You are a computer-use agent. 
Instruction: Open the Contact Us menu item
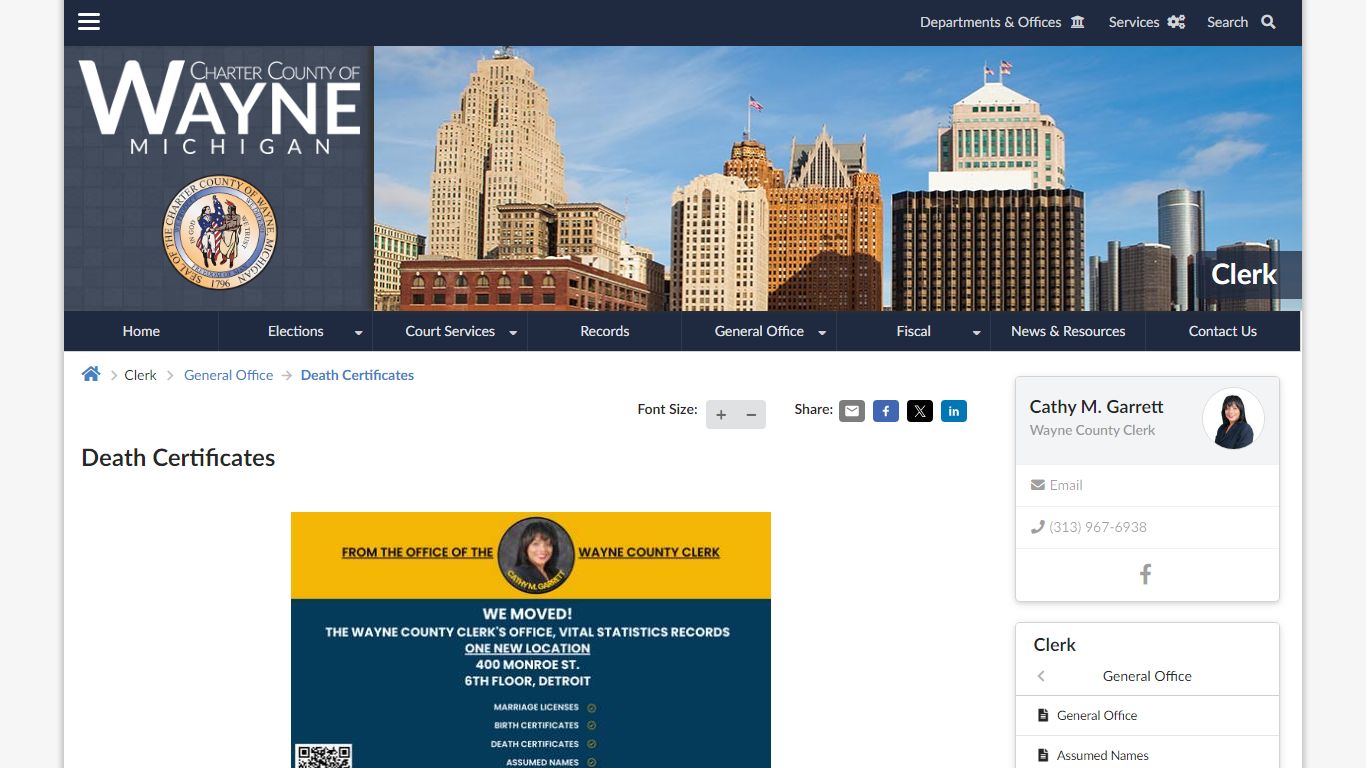point(1222,331)
